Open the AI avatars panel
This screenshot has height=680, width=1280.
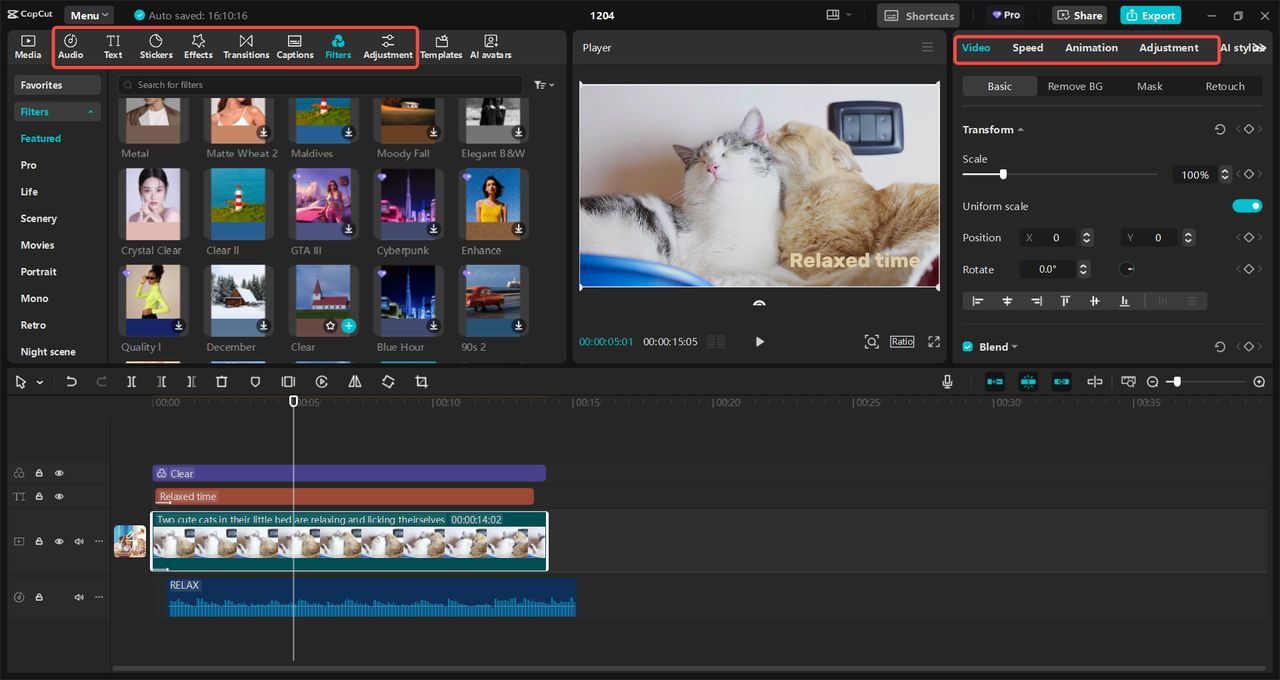click(491, 47)
